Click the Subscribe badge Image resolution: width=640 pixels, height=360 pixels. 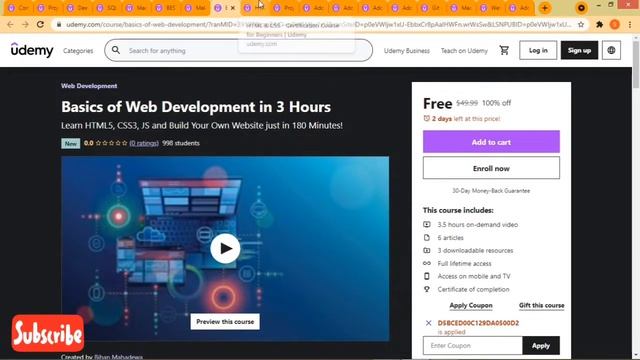click(48, 333)
